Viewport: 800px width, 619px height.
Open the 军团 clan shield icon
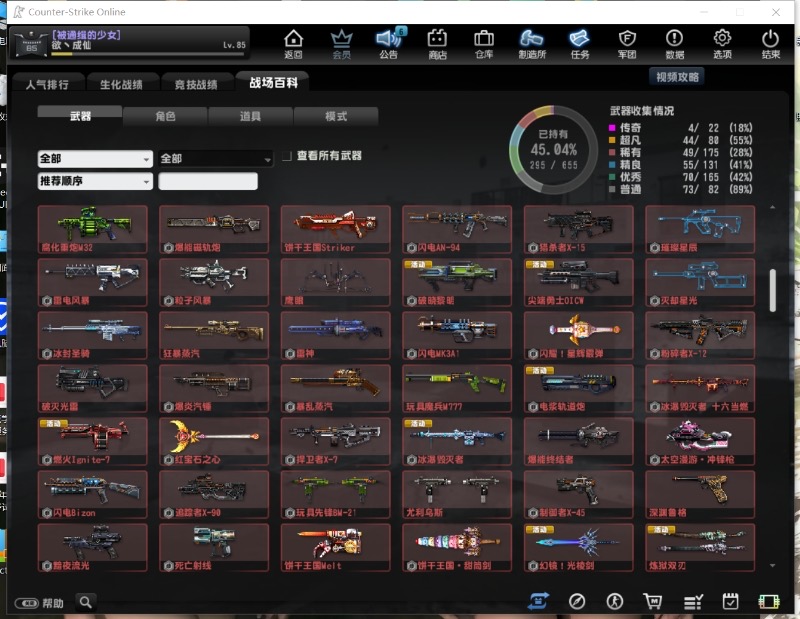coord(627,44)
